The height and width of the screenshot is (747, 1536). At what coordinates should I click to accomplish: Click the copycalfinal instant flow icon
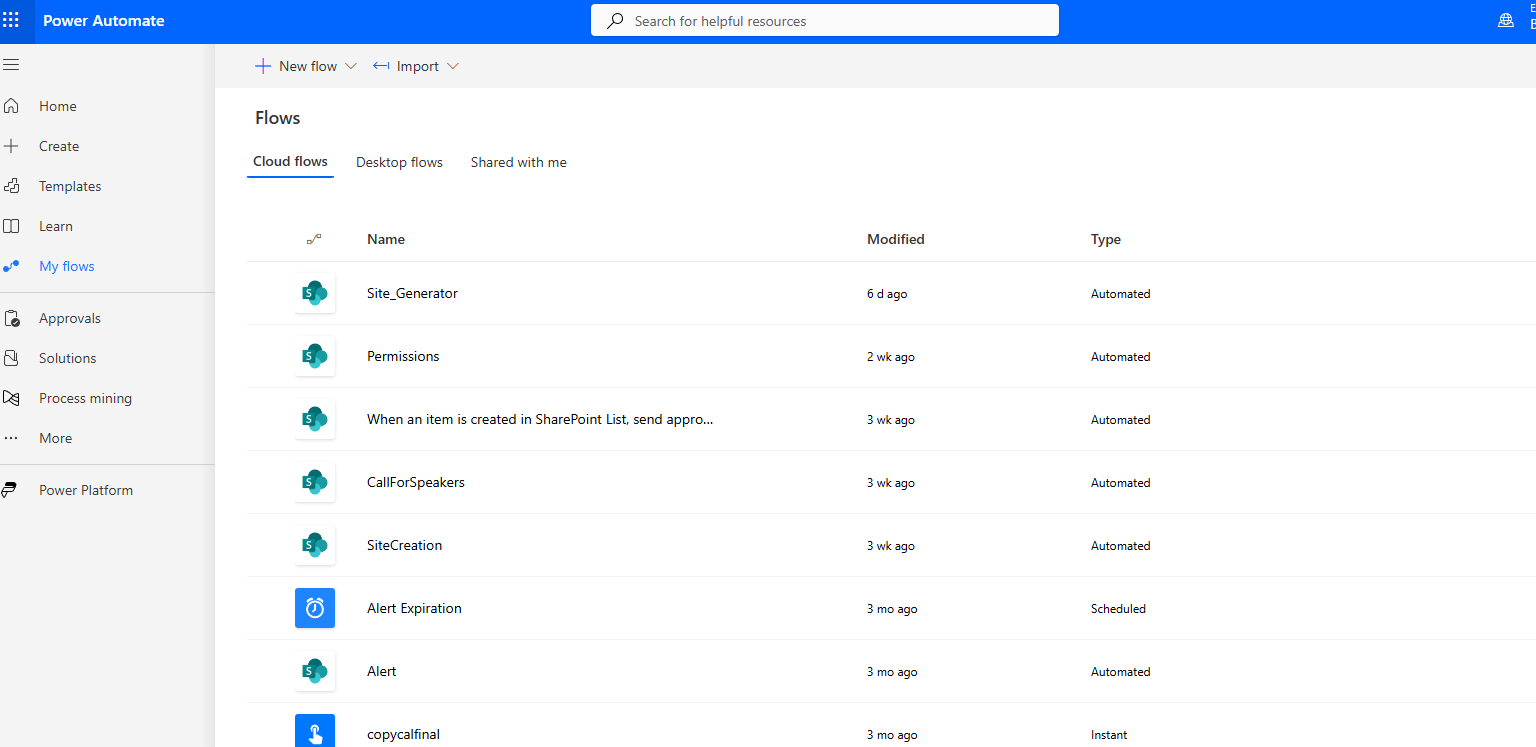[315, 733]
